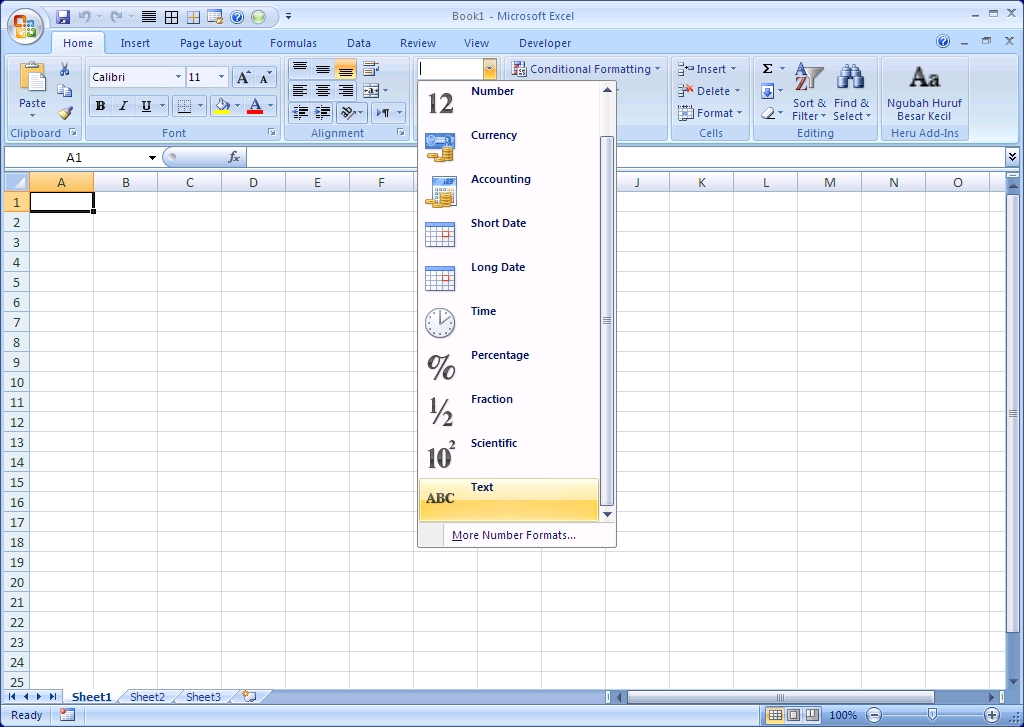
Task: Click the Orientation text angle icon
Action: [349, 113]
